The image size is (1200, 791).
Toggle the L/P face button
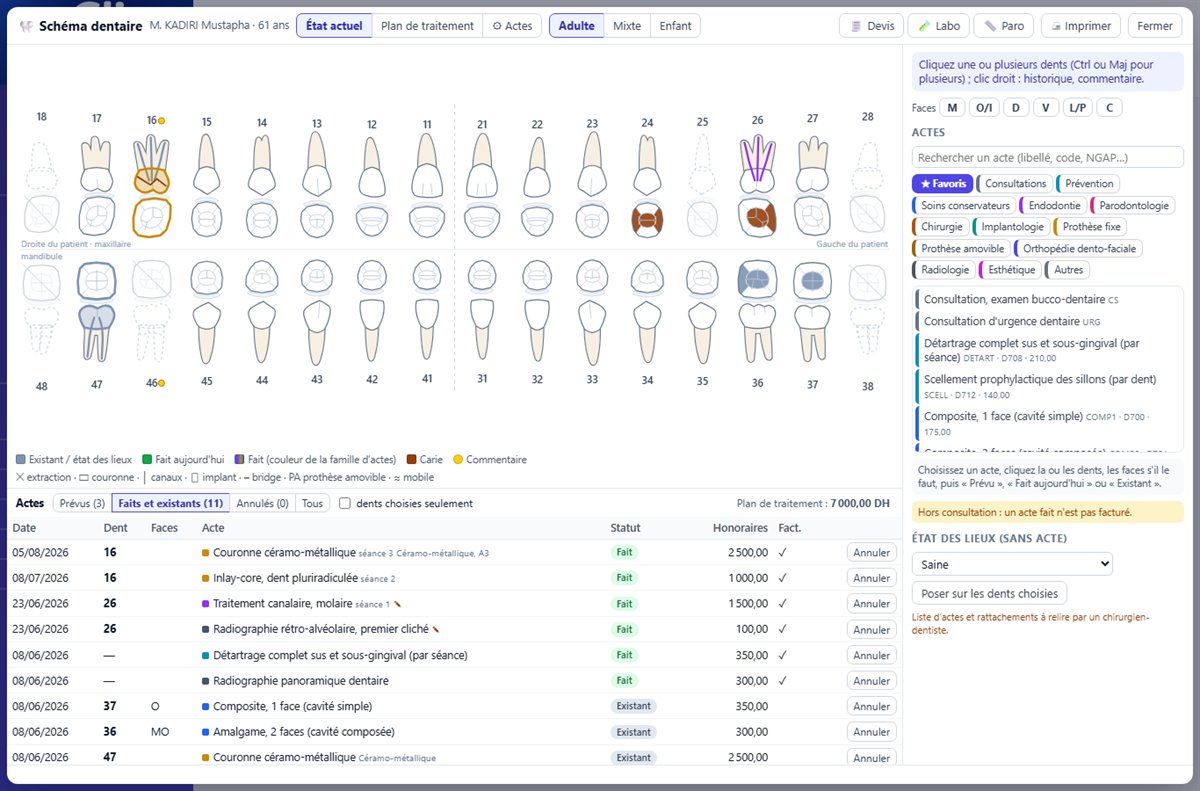click(1077, 108)
